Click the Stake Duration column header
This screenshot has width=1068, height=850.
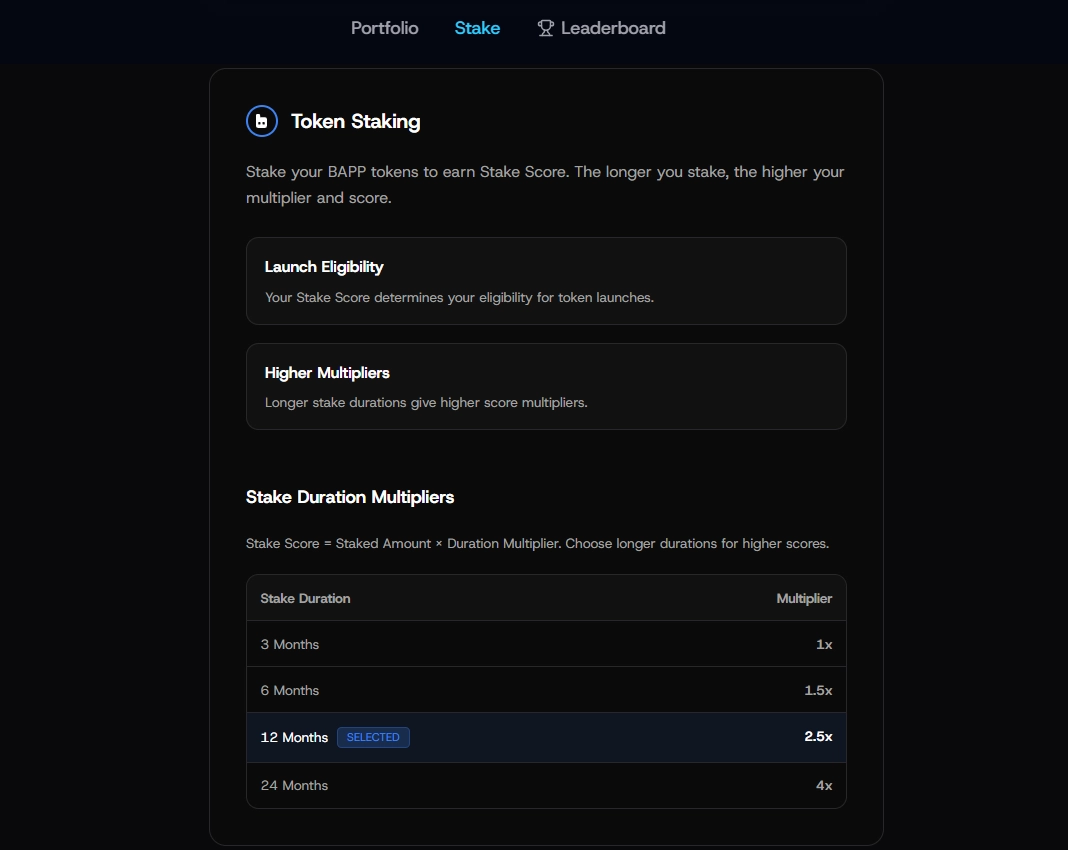pos(305,598)
